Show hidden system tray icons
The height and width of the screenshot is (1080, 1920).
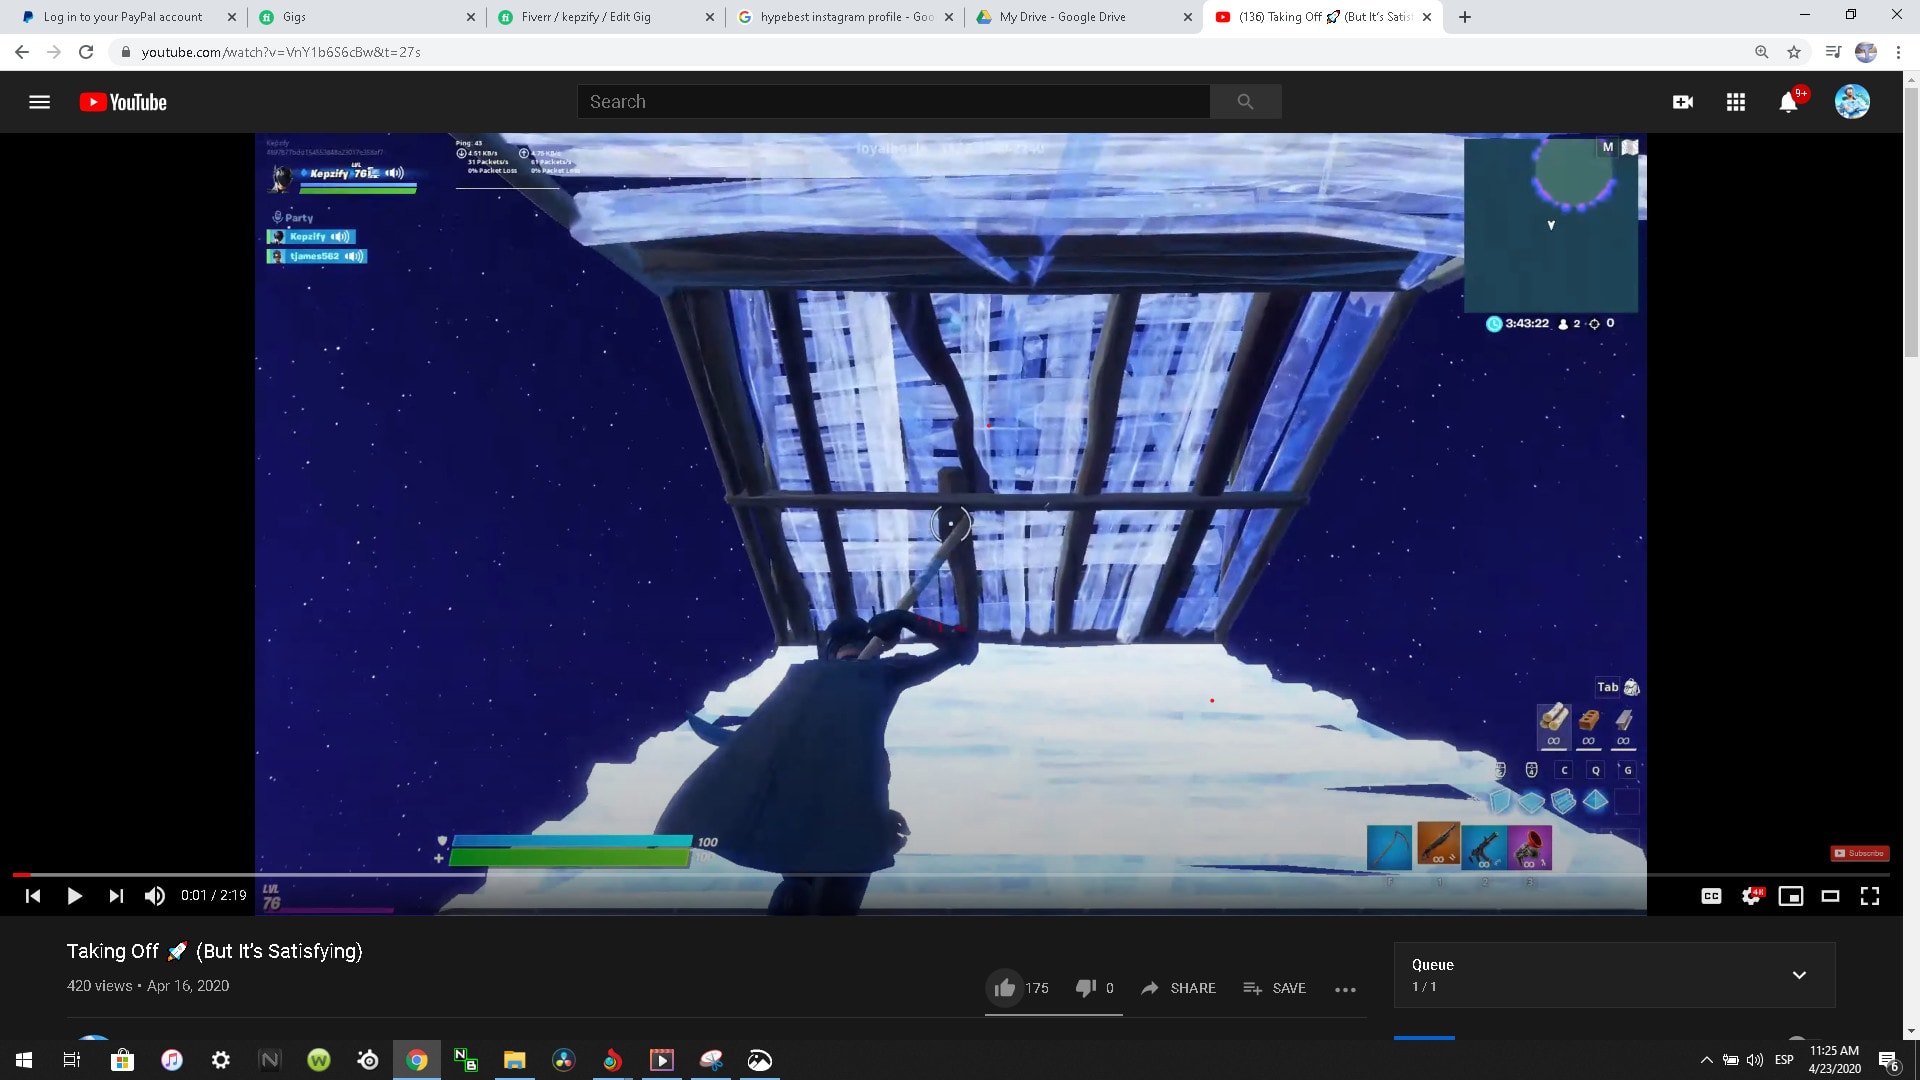(x=1706, y=1060)
